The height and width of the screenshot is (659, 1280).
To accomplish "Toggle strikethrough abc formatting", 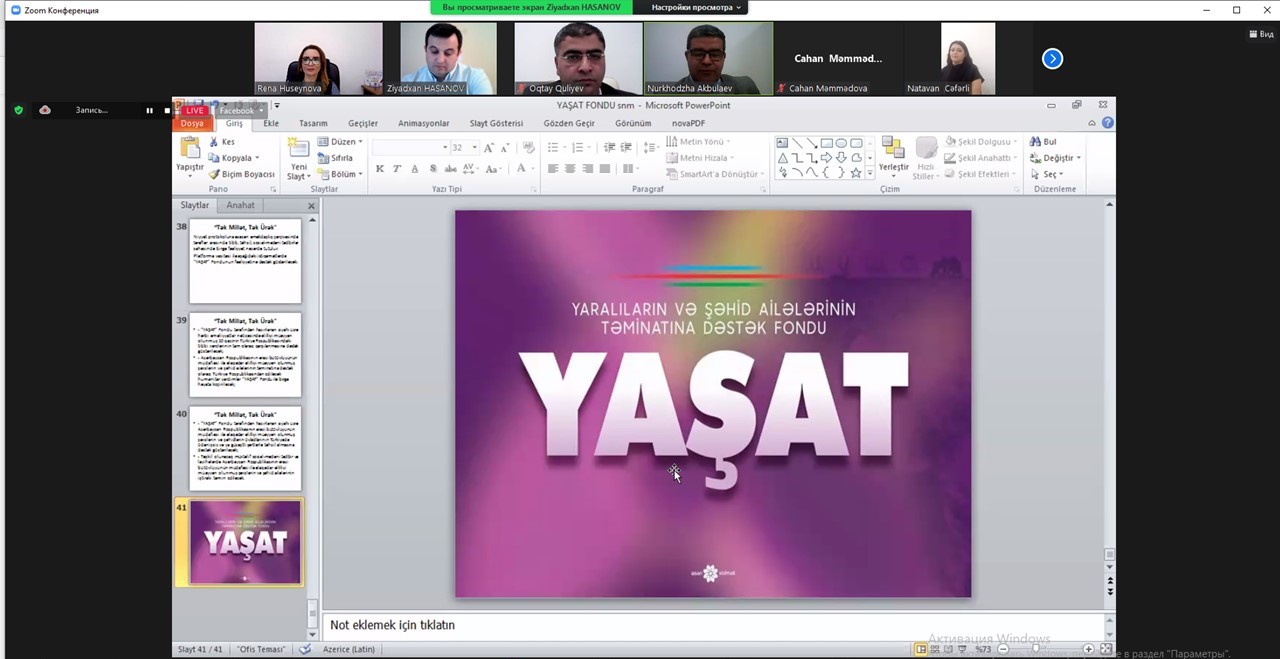I will [x=451, y=169].
